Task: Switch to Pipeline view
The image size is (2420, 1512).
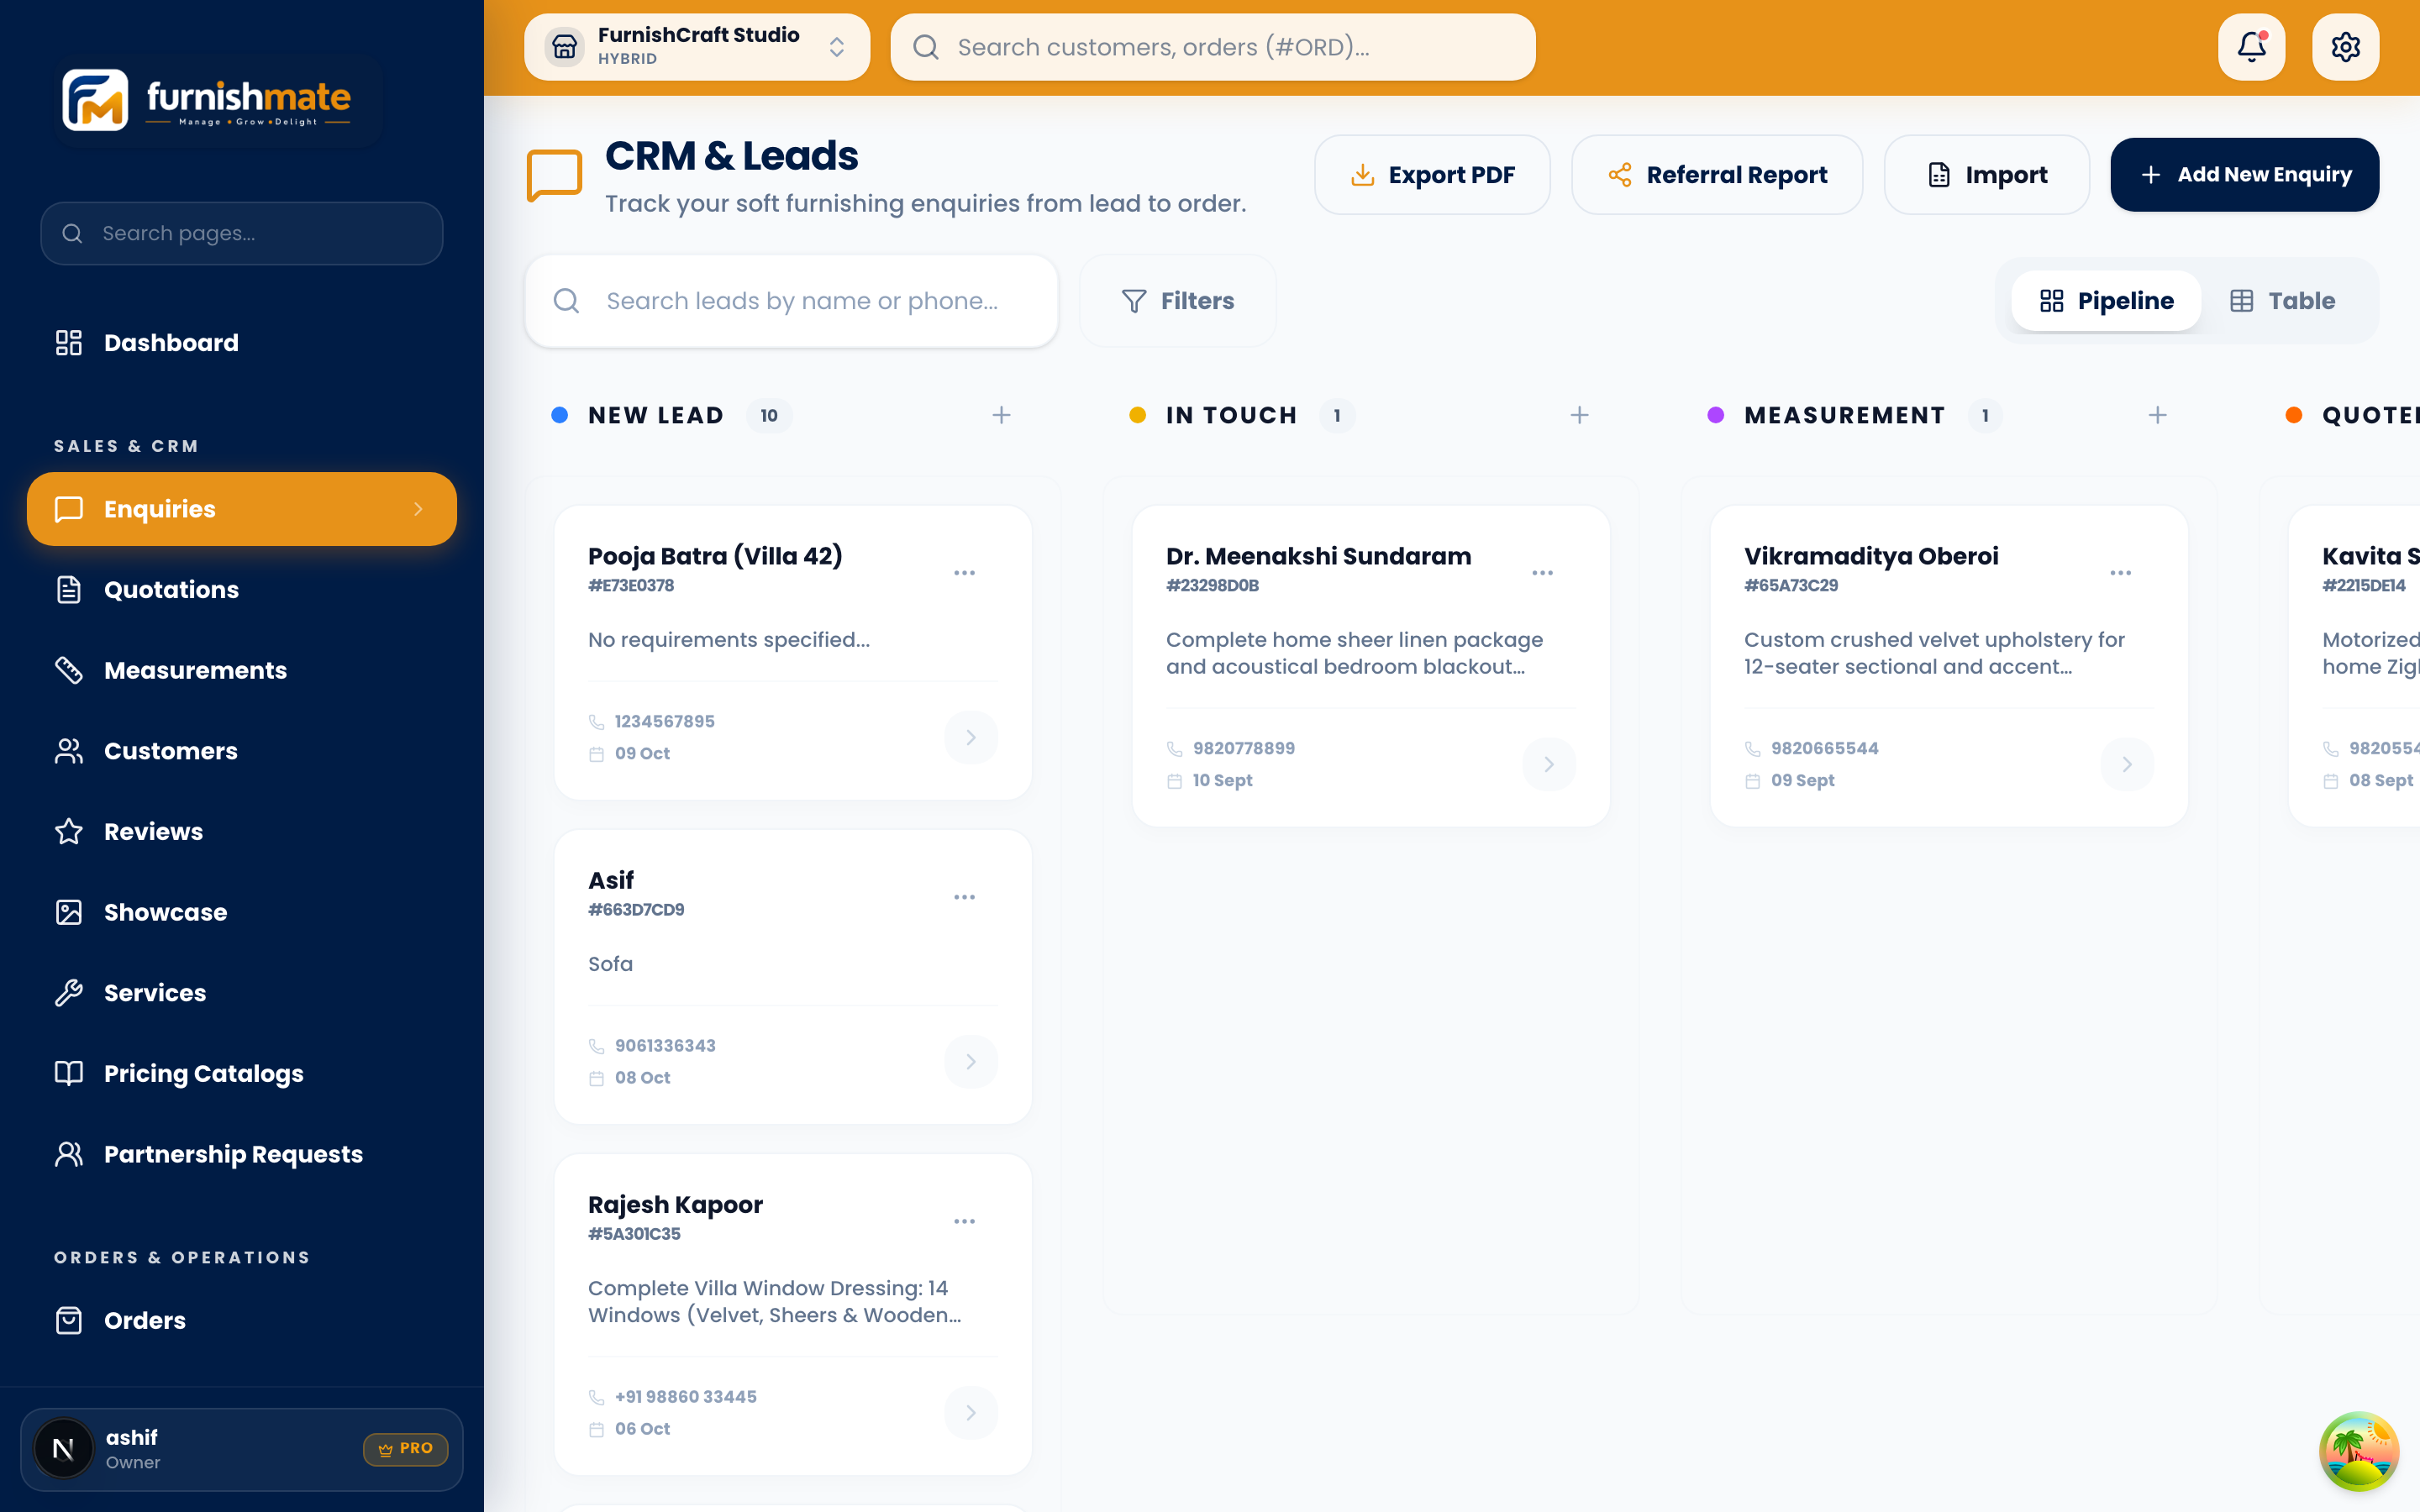Action: 2106,301
